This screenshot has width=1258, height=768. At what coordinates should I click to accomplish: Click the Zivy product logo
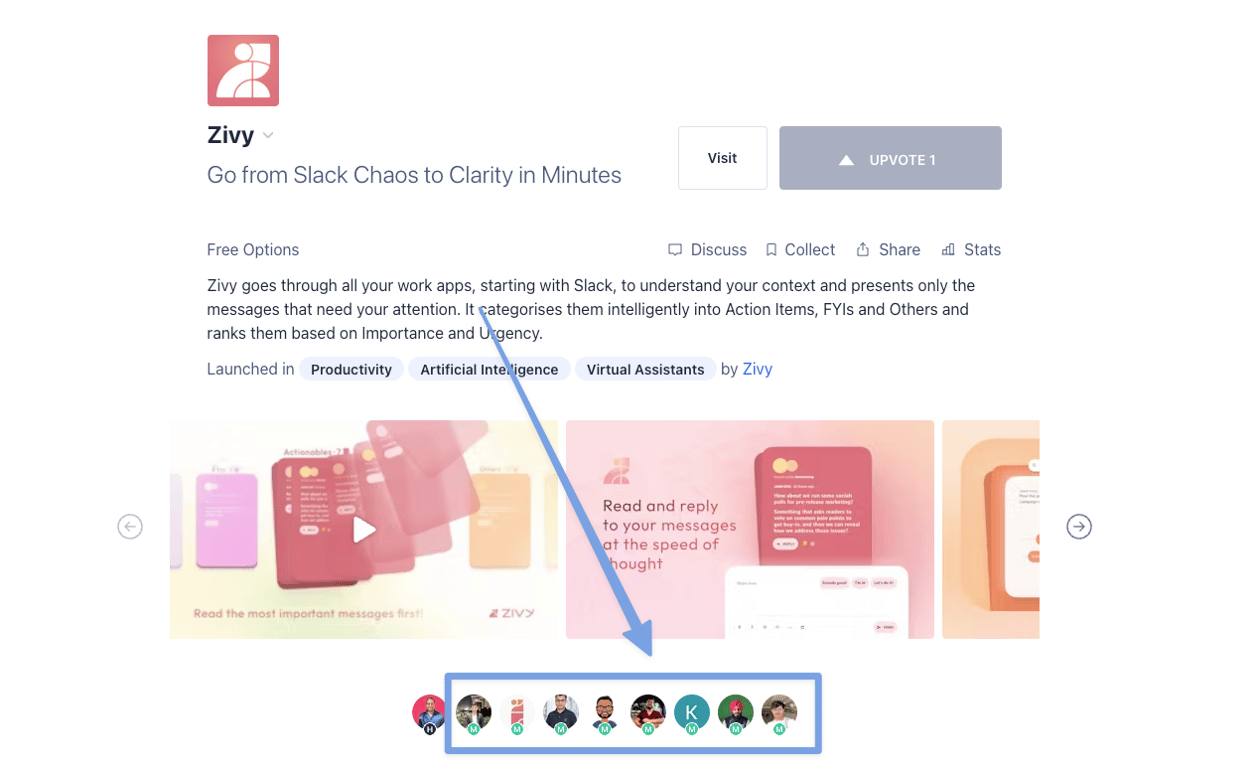[243, 70]
